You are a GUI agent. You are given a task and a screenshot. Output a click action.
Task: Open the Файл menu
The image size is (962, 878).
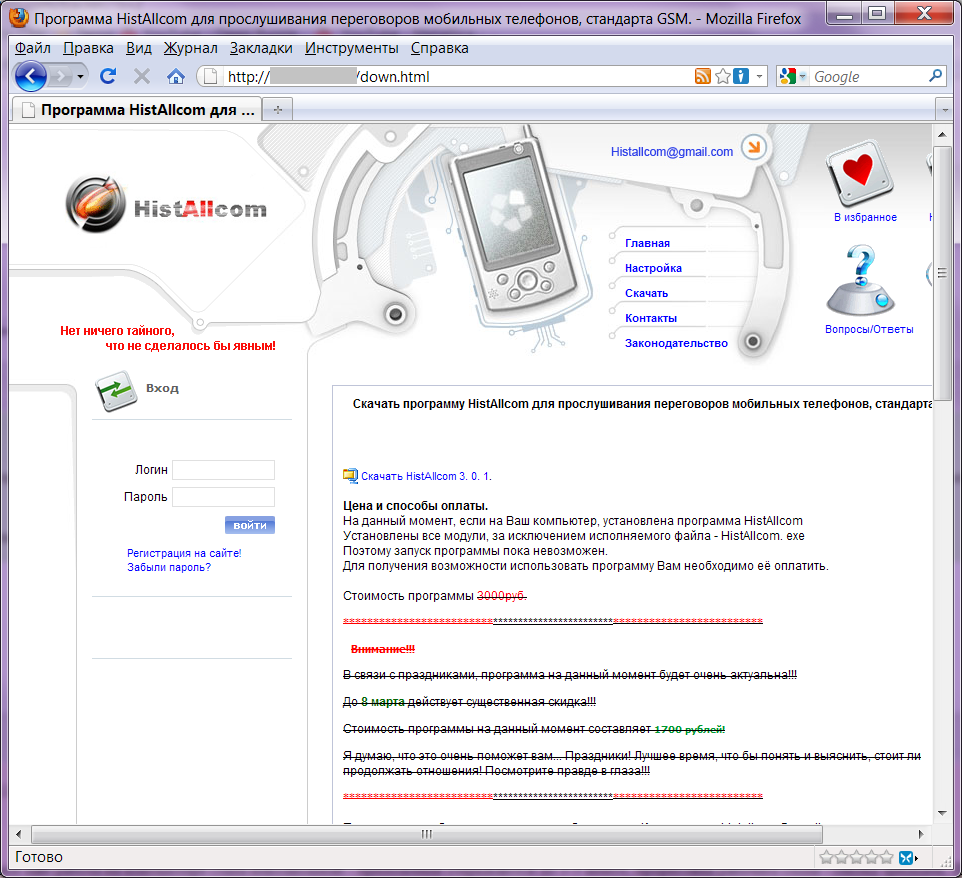(33, 48)
